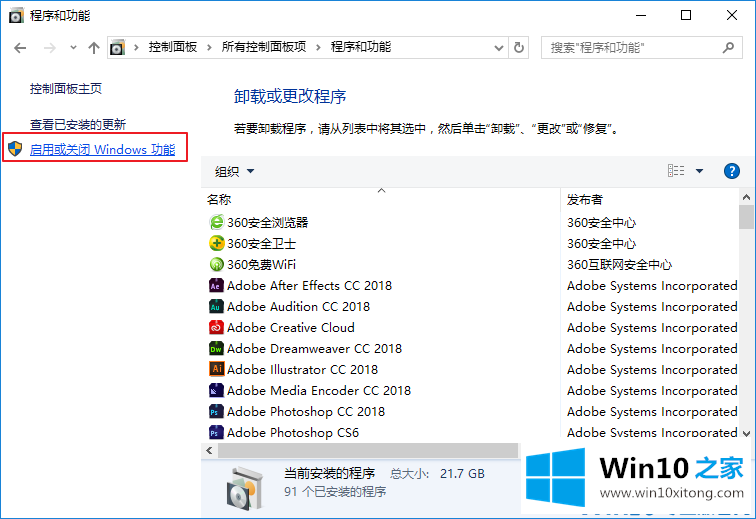756x519 pixels.
Task: Click the 21.7 GB total size value
Action: 462,474
